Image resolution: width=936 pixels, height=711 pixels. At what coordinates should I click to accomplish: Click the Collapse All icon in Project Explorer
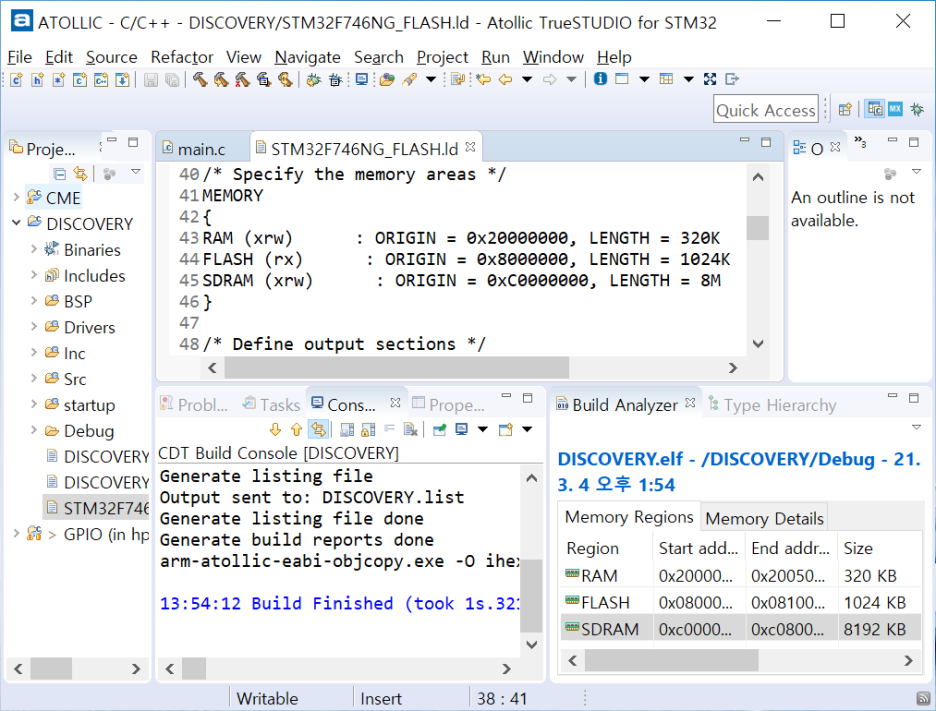point(59,174)
